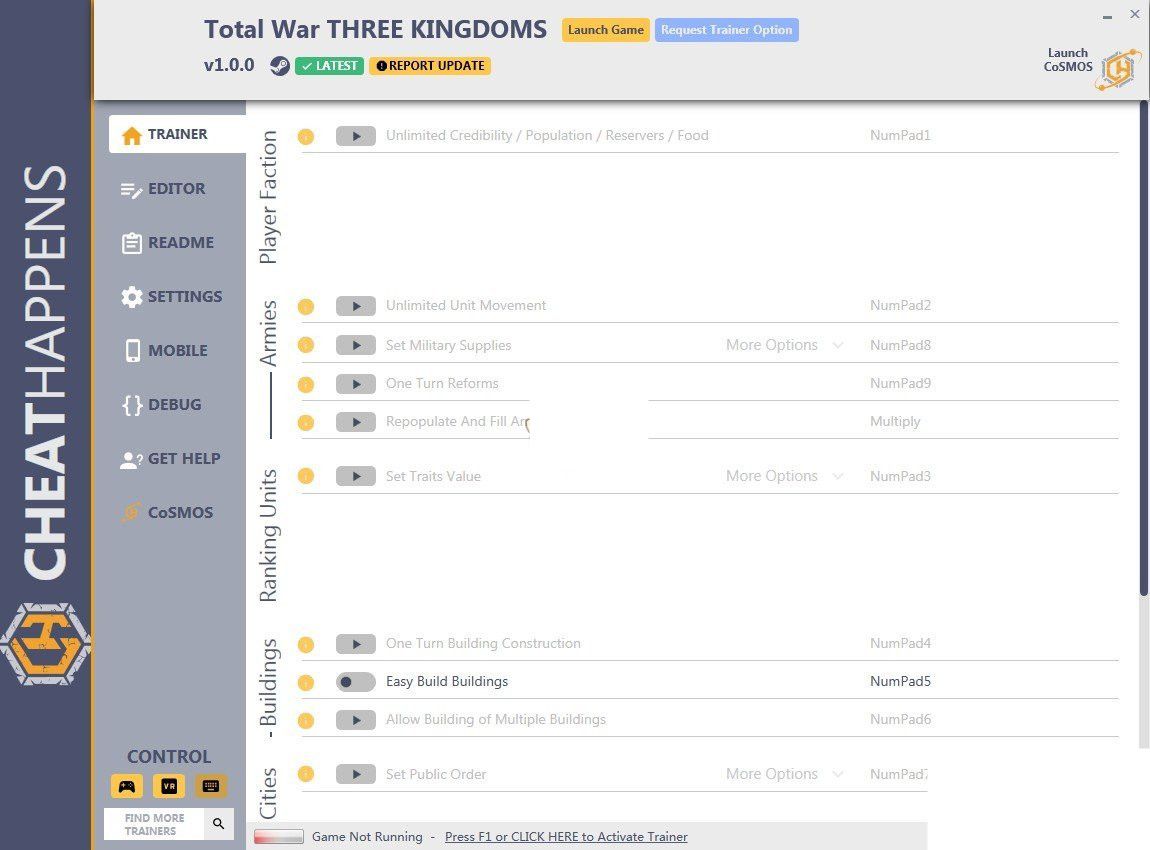Activate Repopulate And Fill cheat
The image size is (1150, 850).
pos(356,422)
